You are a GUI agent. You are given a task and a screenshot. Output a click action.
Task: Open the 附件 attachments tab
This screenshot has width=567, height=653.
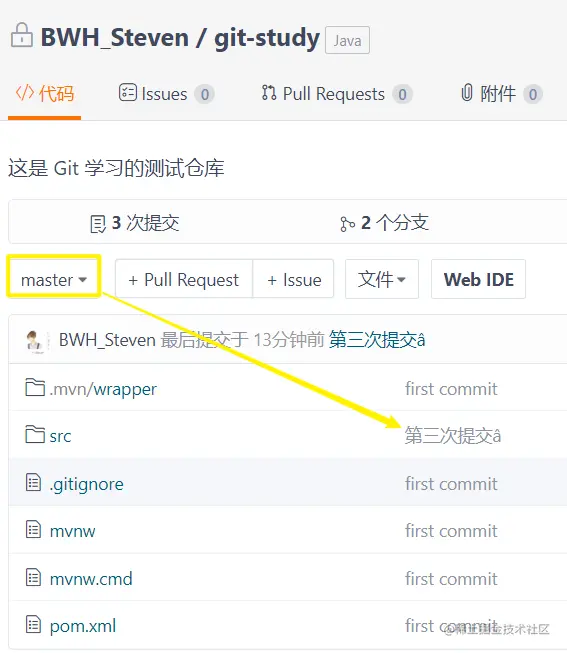502,94
